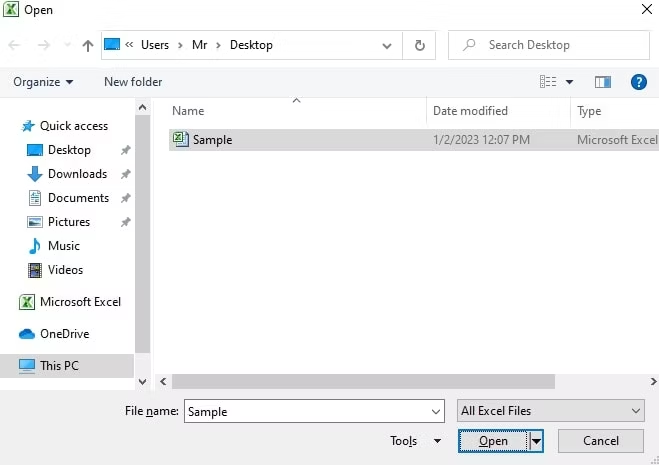Image resolution: width=659 pixels, height=465 pixels.
Task: Click the computer icon in address bar
Action: [112, 44]
